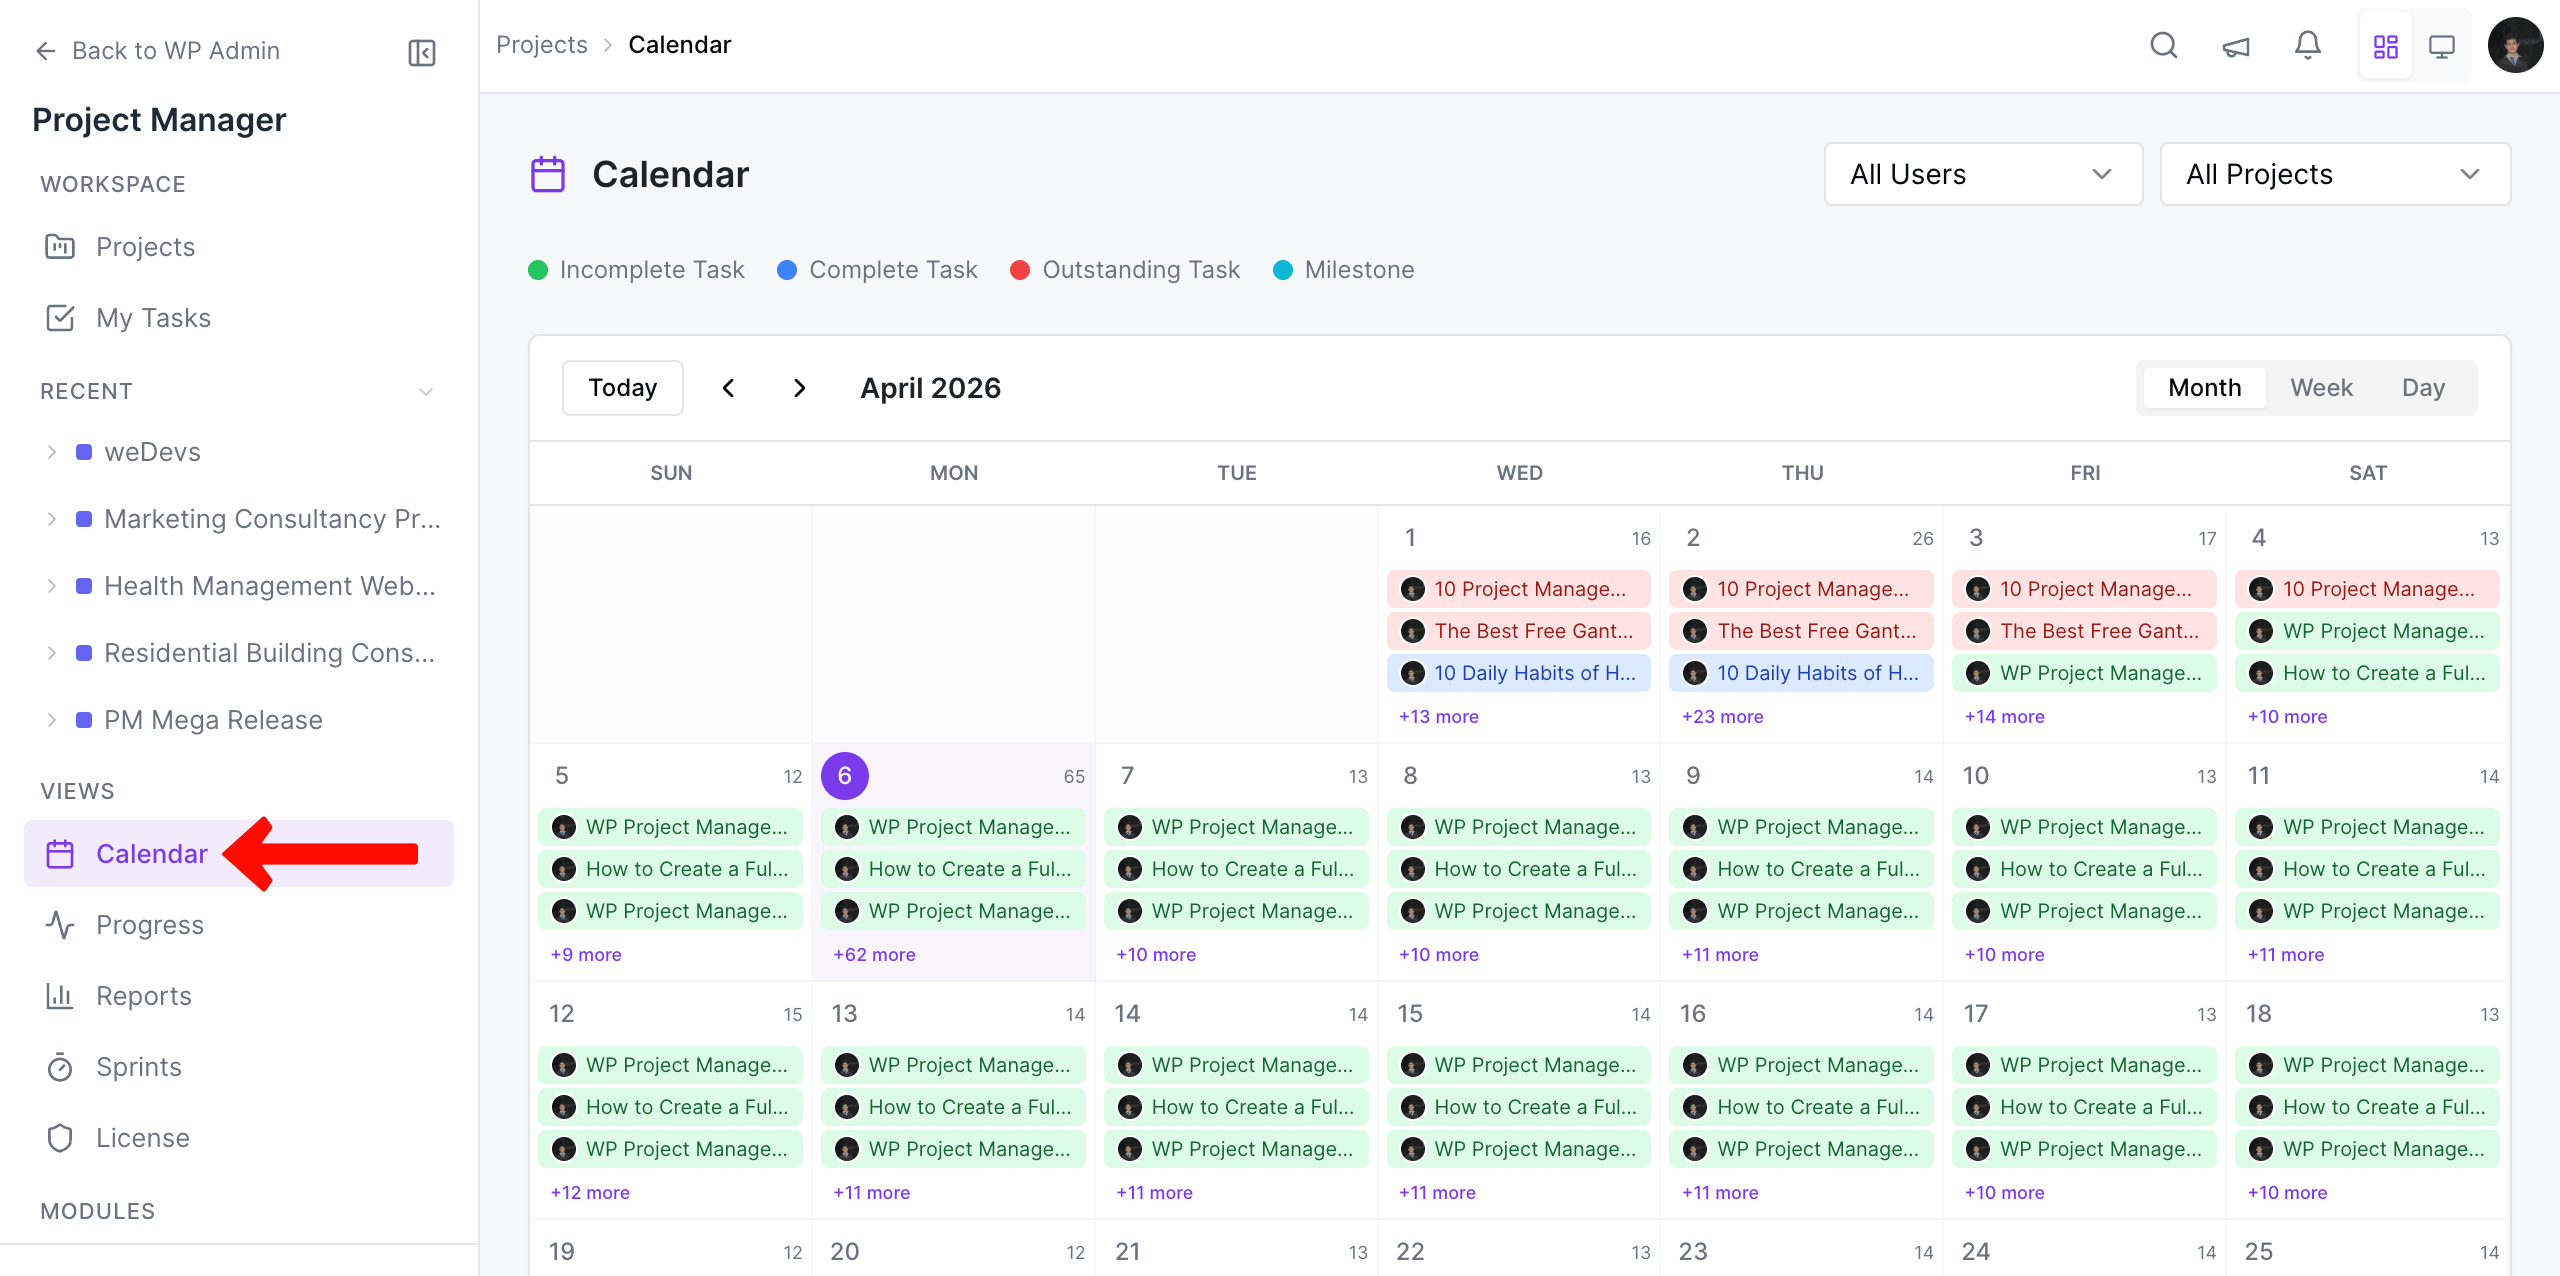The width and height of the screenshot is (2560, 1276).
Task: Expand the weDevs project in Recent
Action: (52, 451)
